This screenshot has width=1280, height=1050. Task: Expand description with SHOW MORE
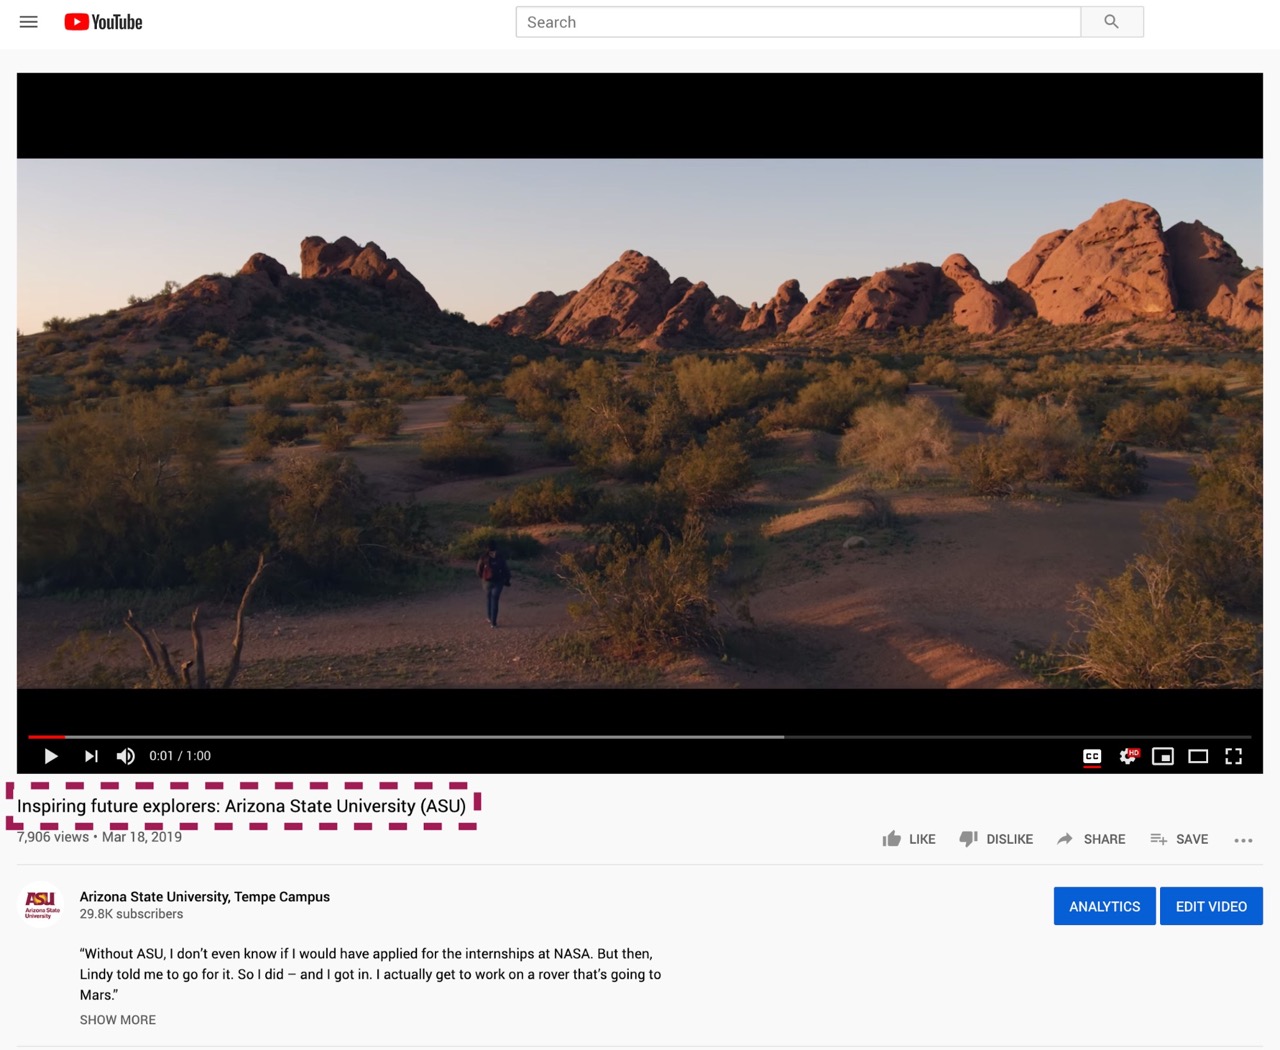118,1020
